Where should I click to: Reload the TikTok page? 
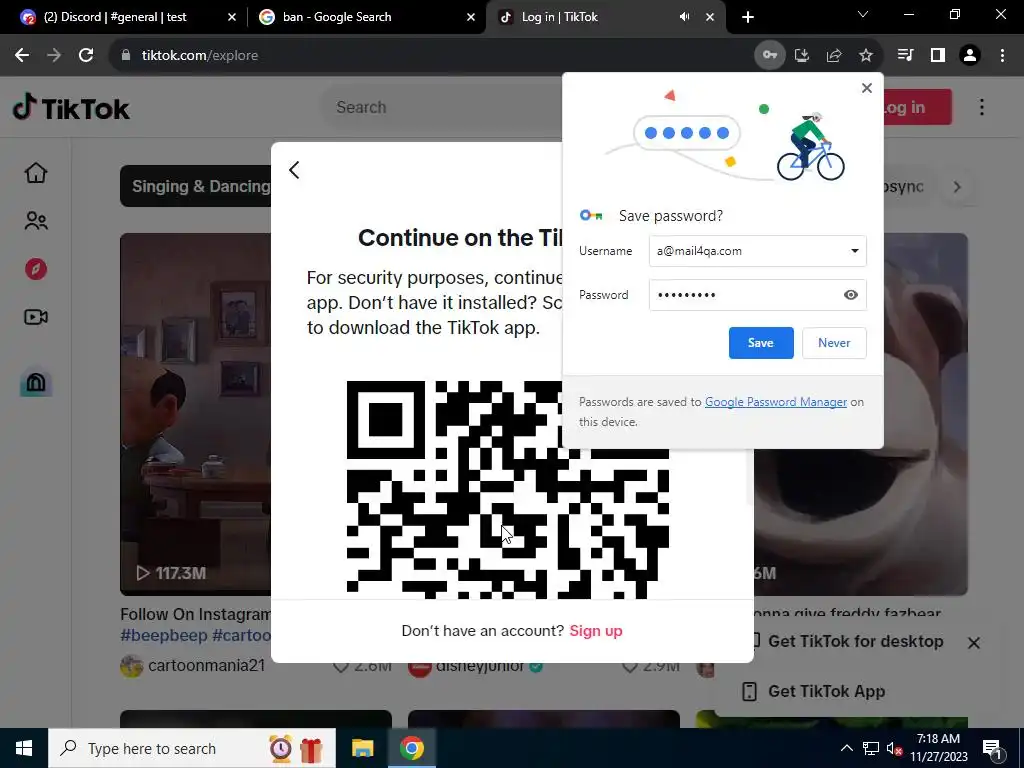pos(86,56)
